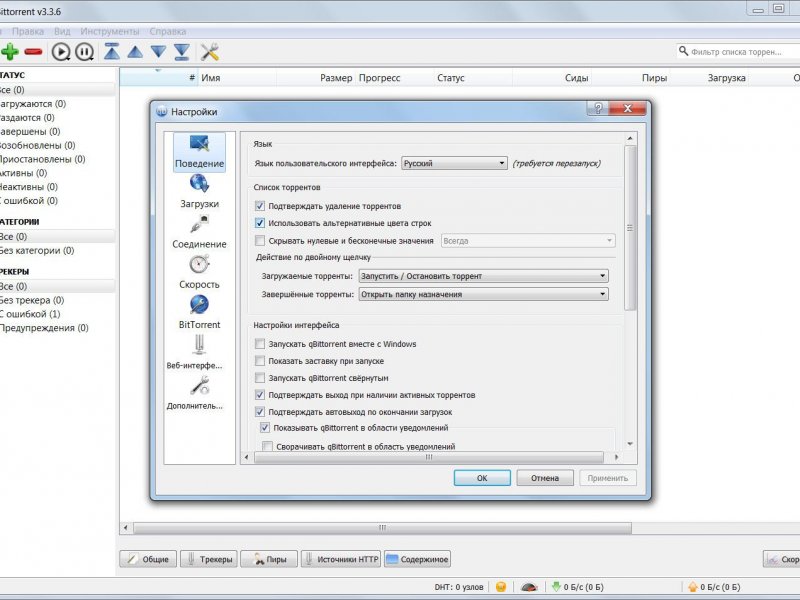
Task: Click the help question mark in Настройки dialog
Action: click(x=598, y=108)
